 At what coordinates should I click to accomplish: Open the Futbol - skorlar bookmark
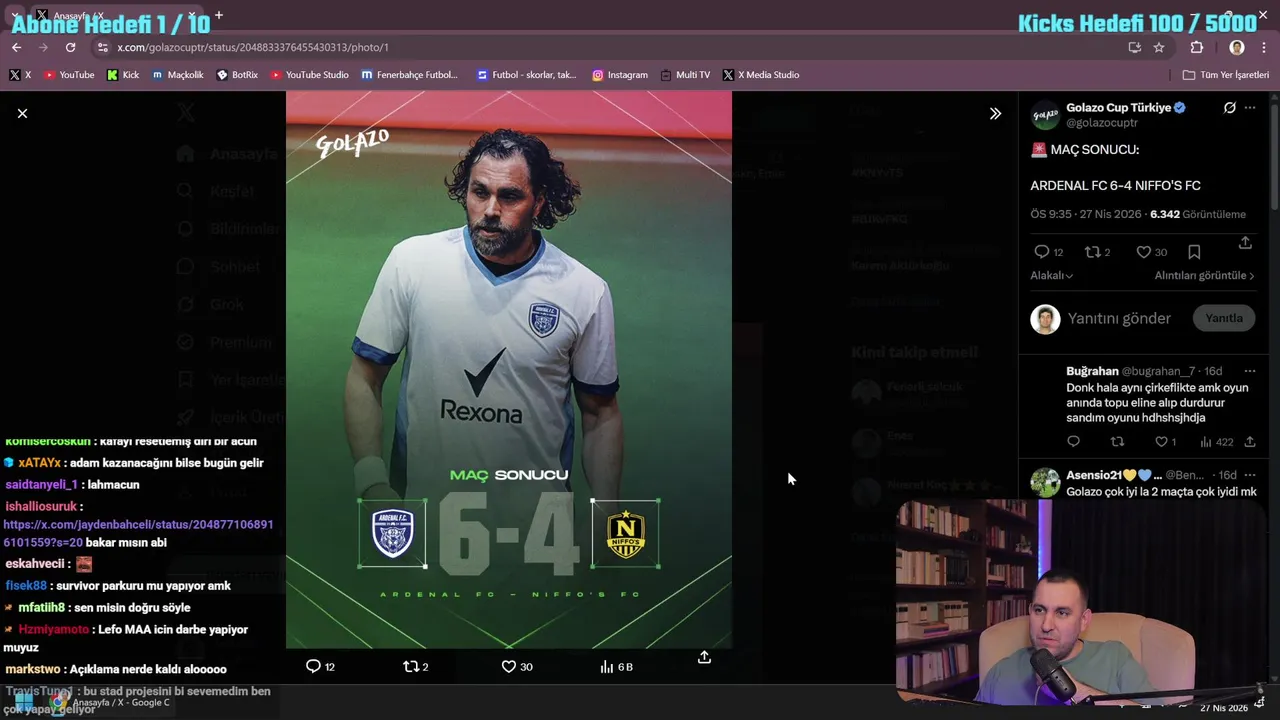[x=527, y=75]
